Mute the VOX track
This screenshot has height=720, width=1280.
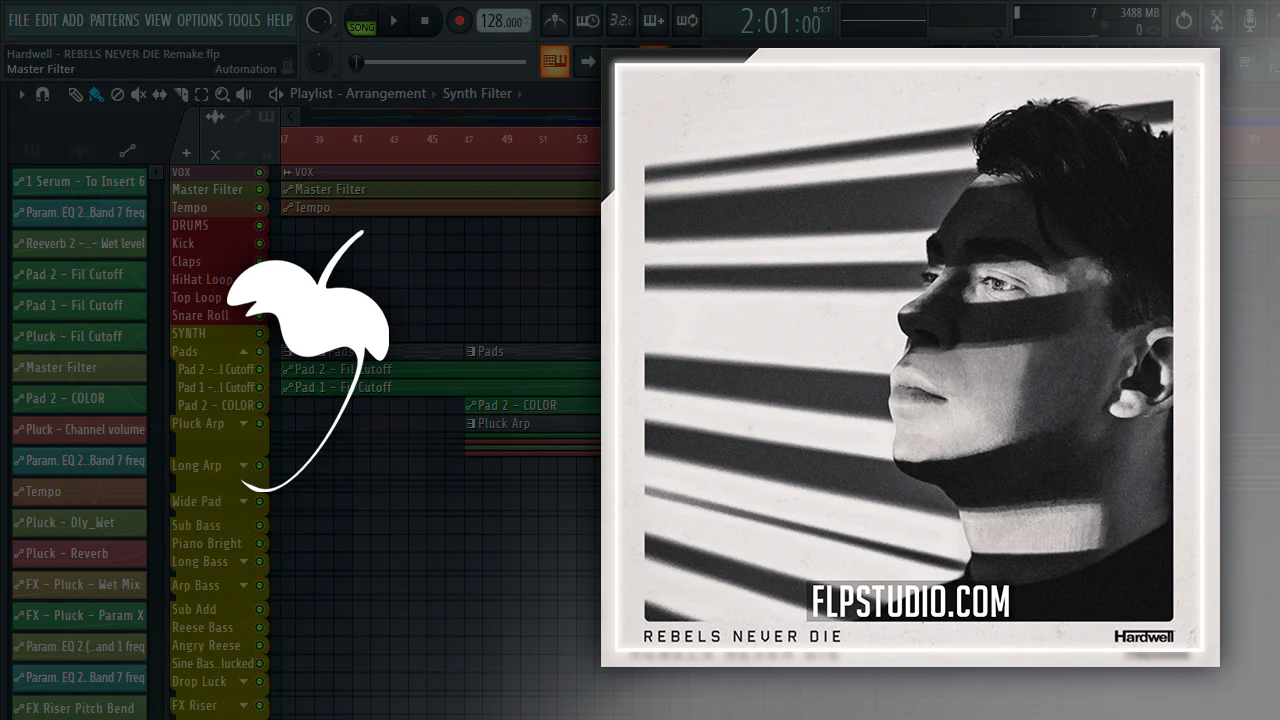click(x=260, y=173)
